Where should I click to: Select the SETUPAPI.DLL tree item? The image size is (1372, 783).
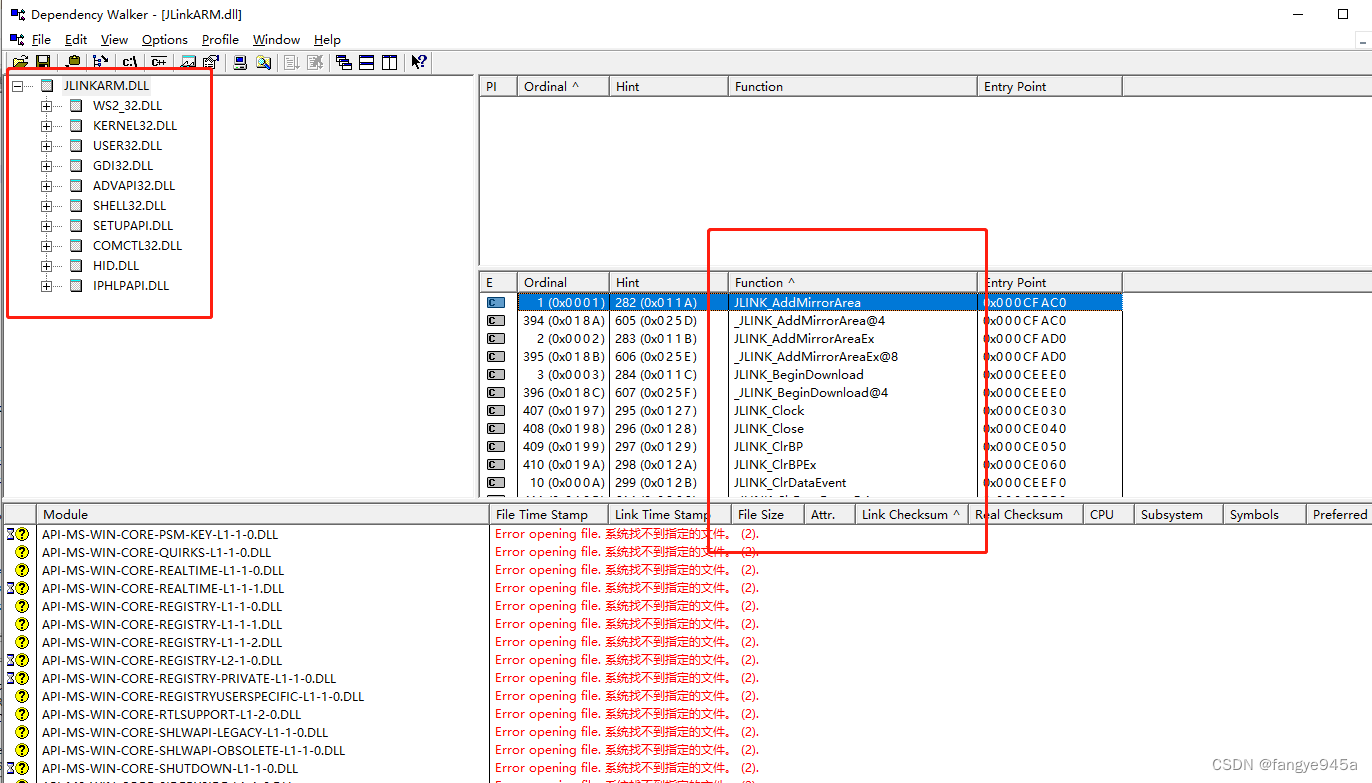133,226
